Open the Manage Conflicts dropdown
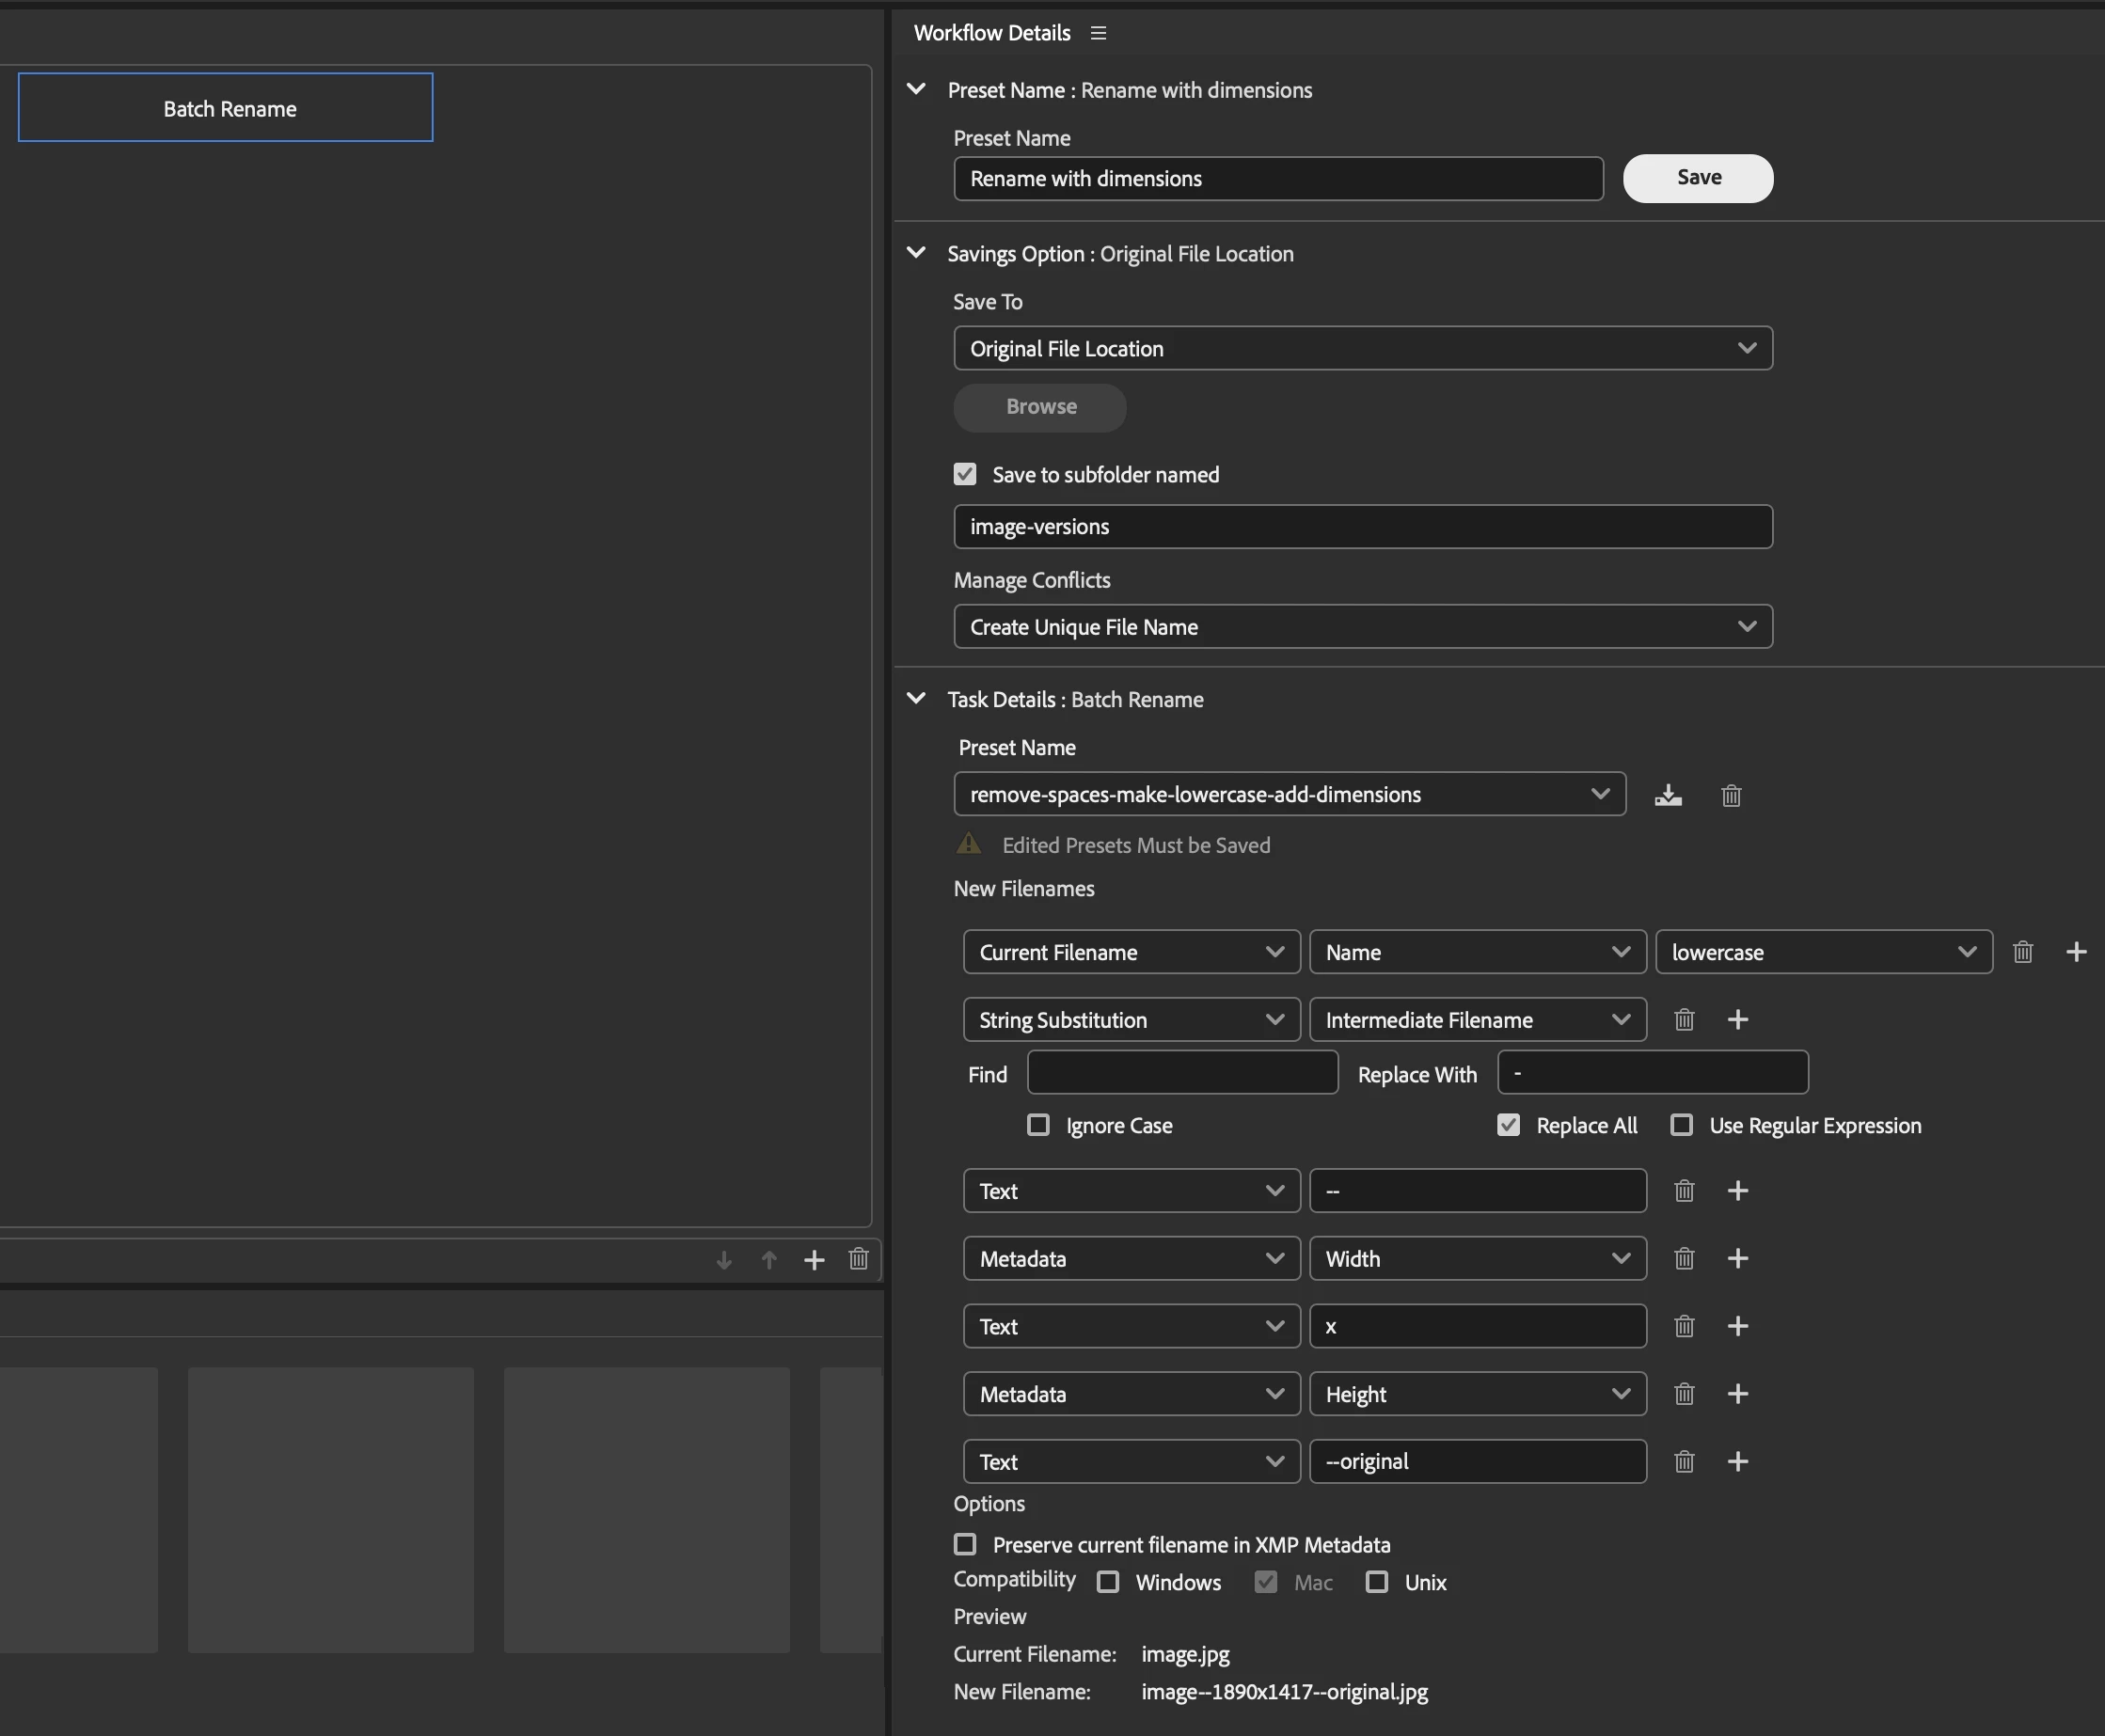Viewport: 2105px width, 1736px height. tap(1362, 627)
